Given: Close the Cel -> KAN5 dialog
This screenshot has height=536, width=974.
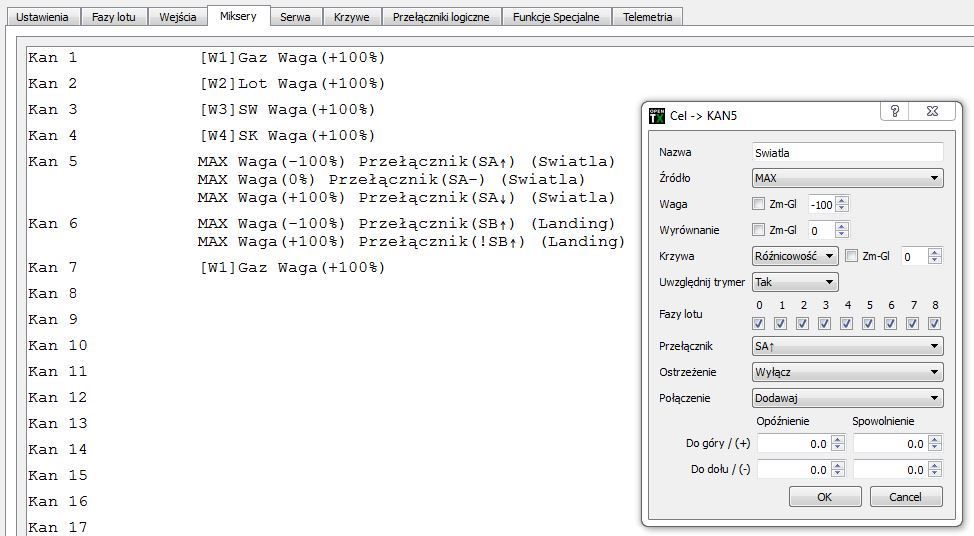Looking at the screenshot, I should coord(931,112).
